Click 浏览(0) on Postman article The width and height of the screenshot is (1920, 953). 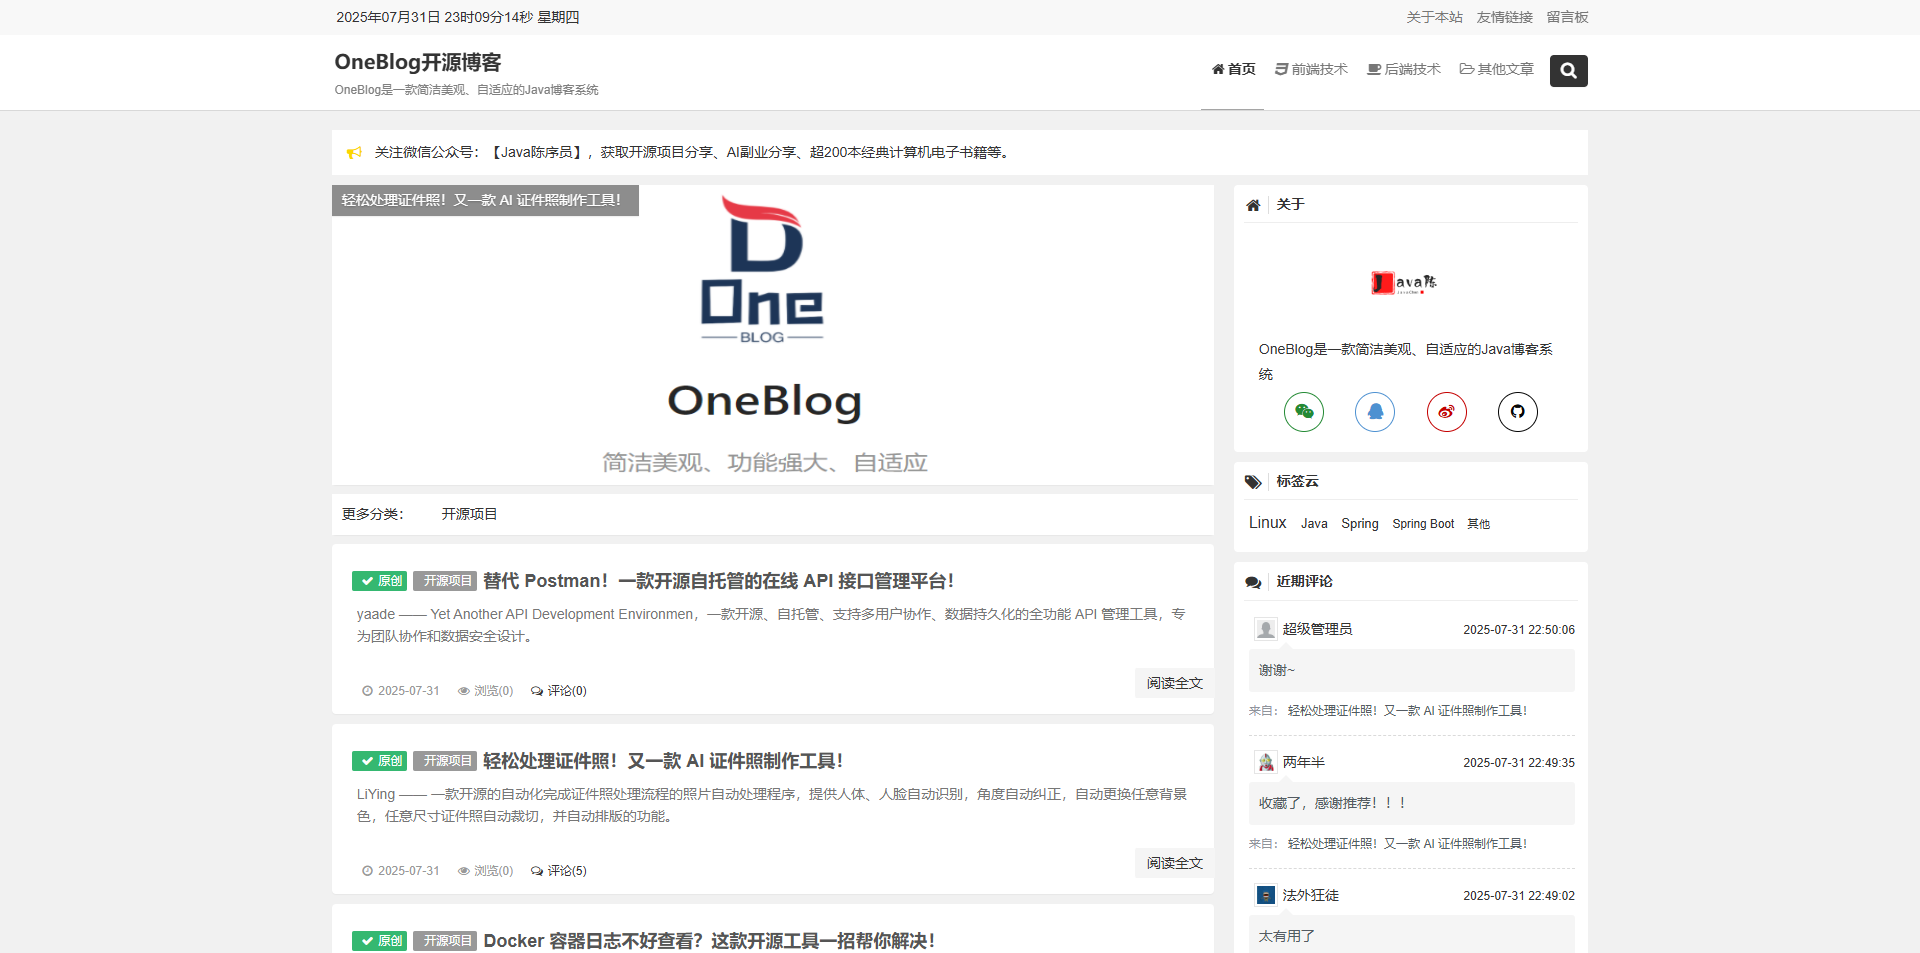click(485, 691)
